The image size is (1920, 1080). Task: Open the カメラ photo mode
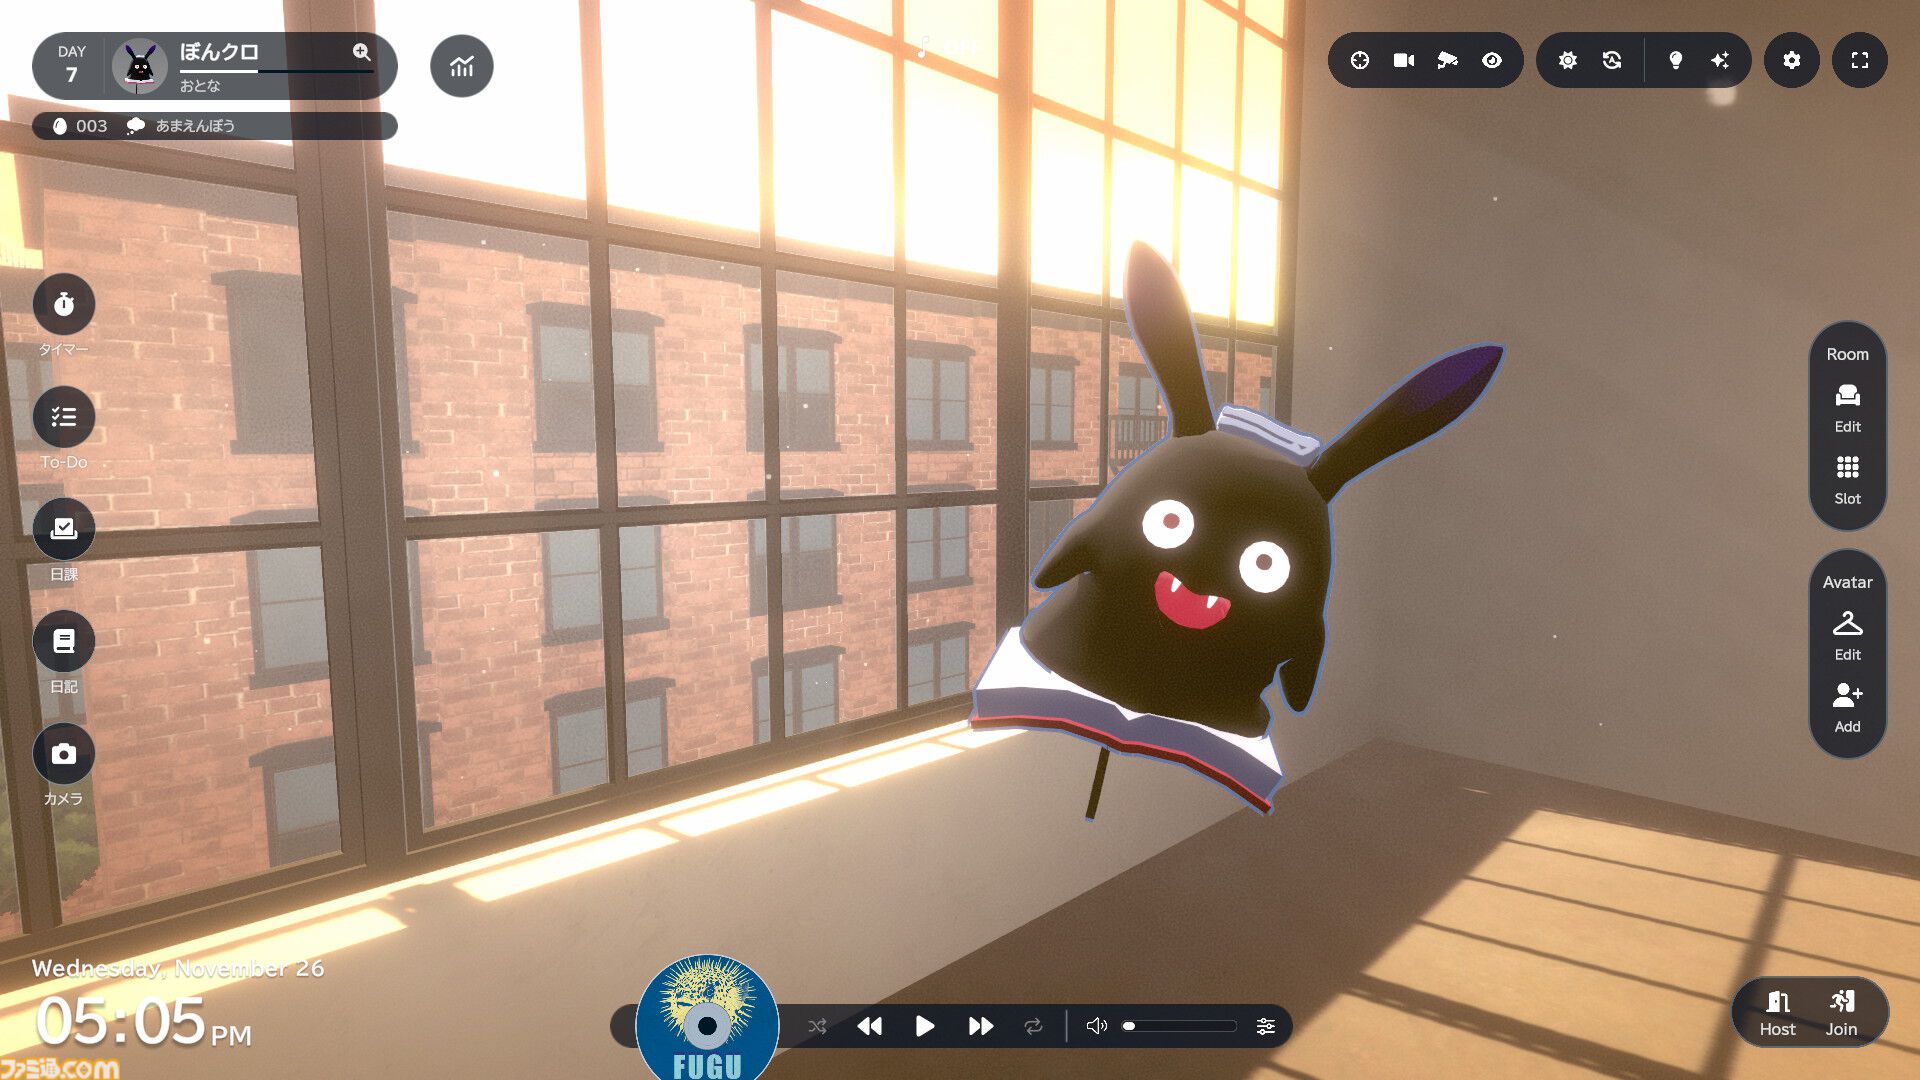64,753
